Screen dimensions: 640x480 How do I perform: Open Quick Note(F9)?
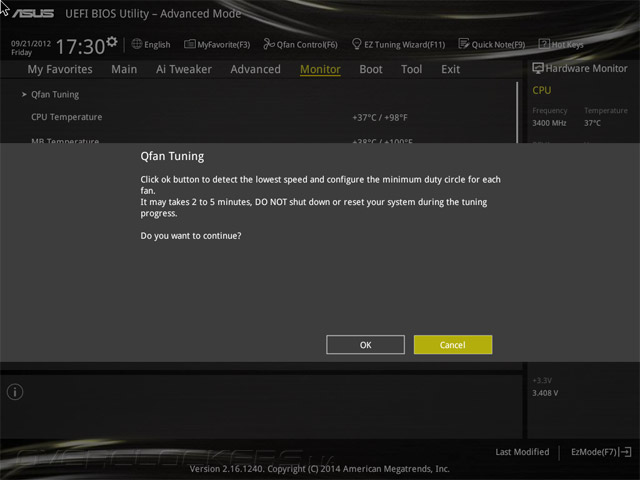tap(498, 44)
